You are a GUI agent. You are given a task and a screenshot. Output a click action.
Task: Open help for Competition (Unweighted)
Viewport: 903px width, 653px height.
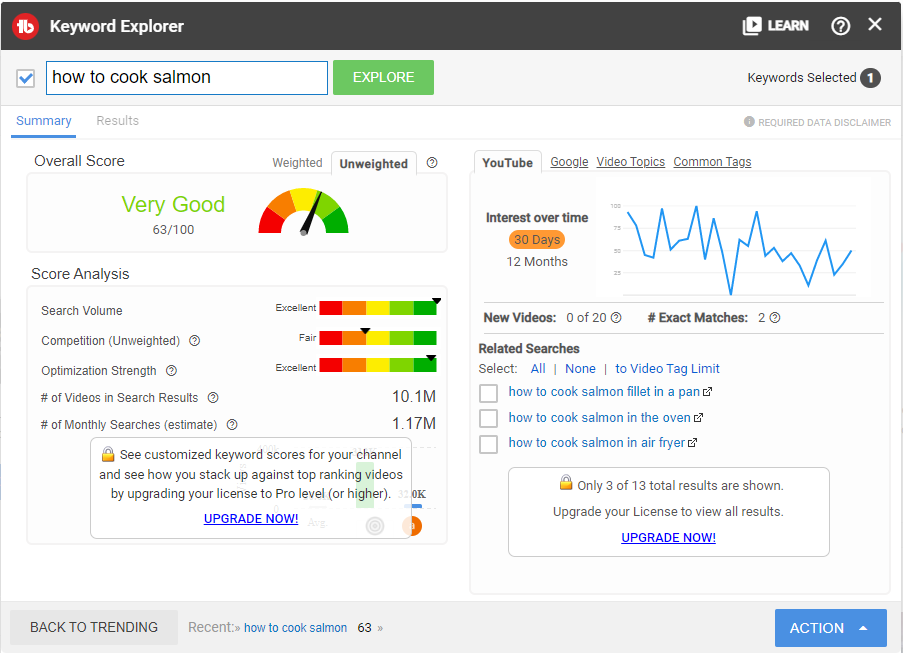195,341
